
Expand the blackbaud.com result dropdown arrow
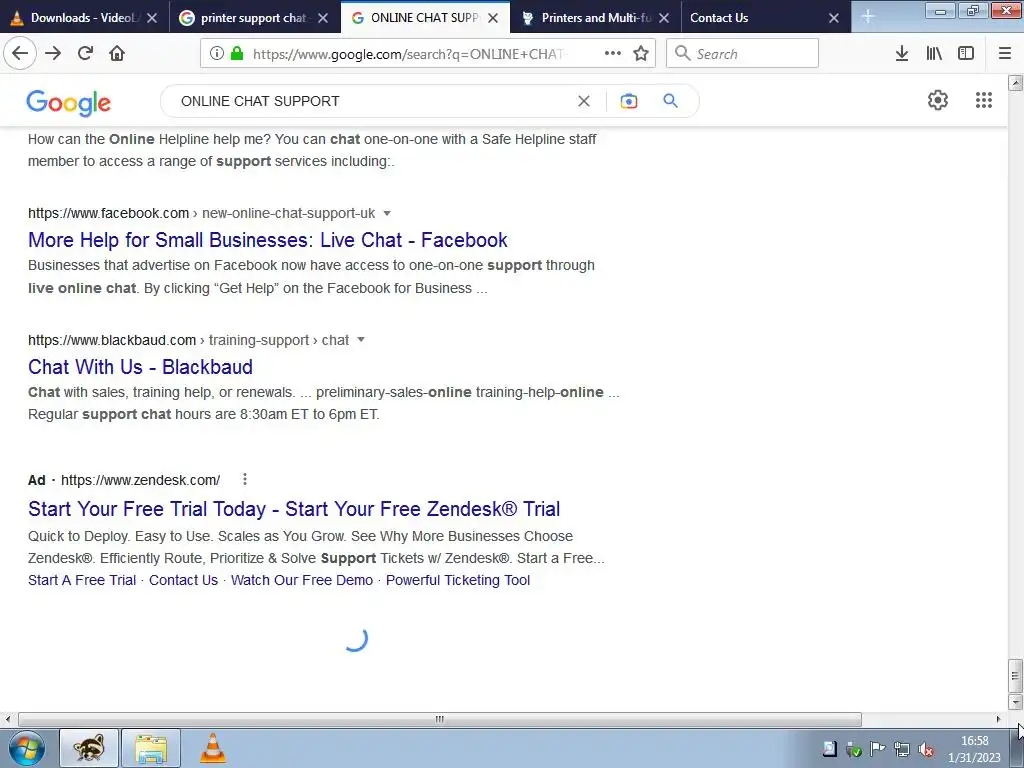pyautogui.click(x=360, y=340)
